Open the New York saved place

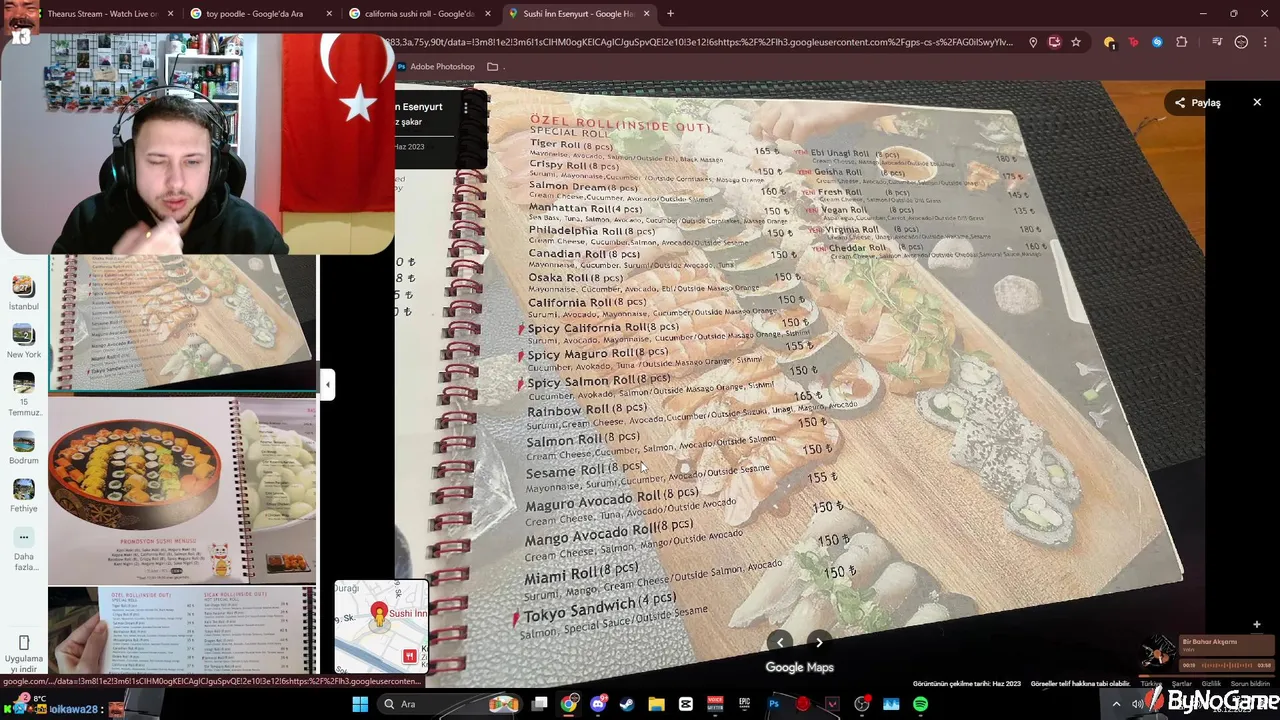tap(23, 341)
